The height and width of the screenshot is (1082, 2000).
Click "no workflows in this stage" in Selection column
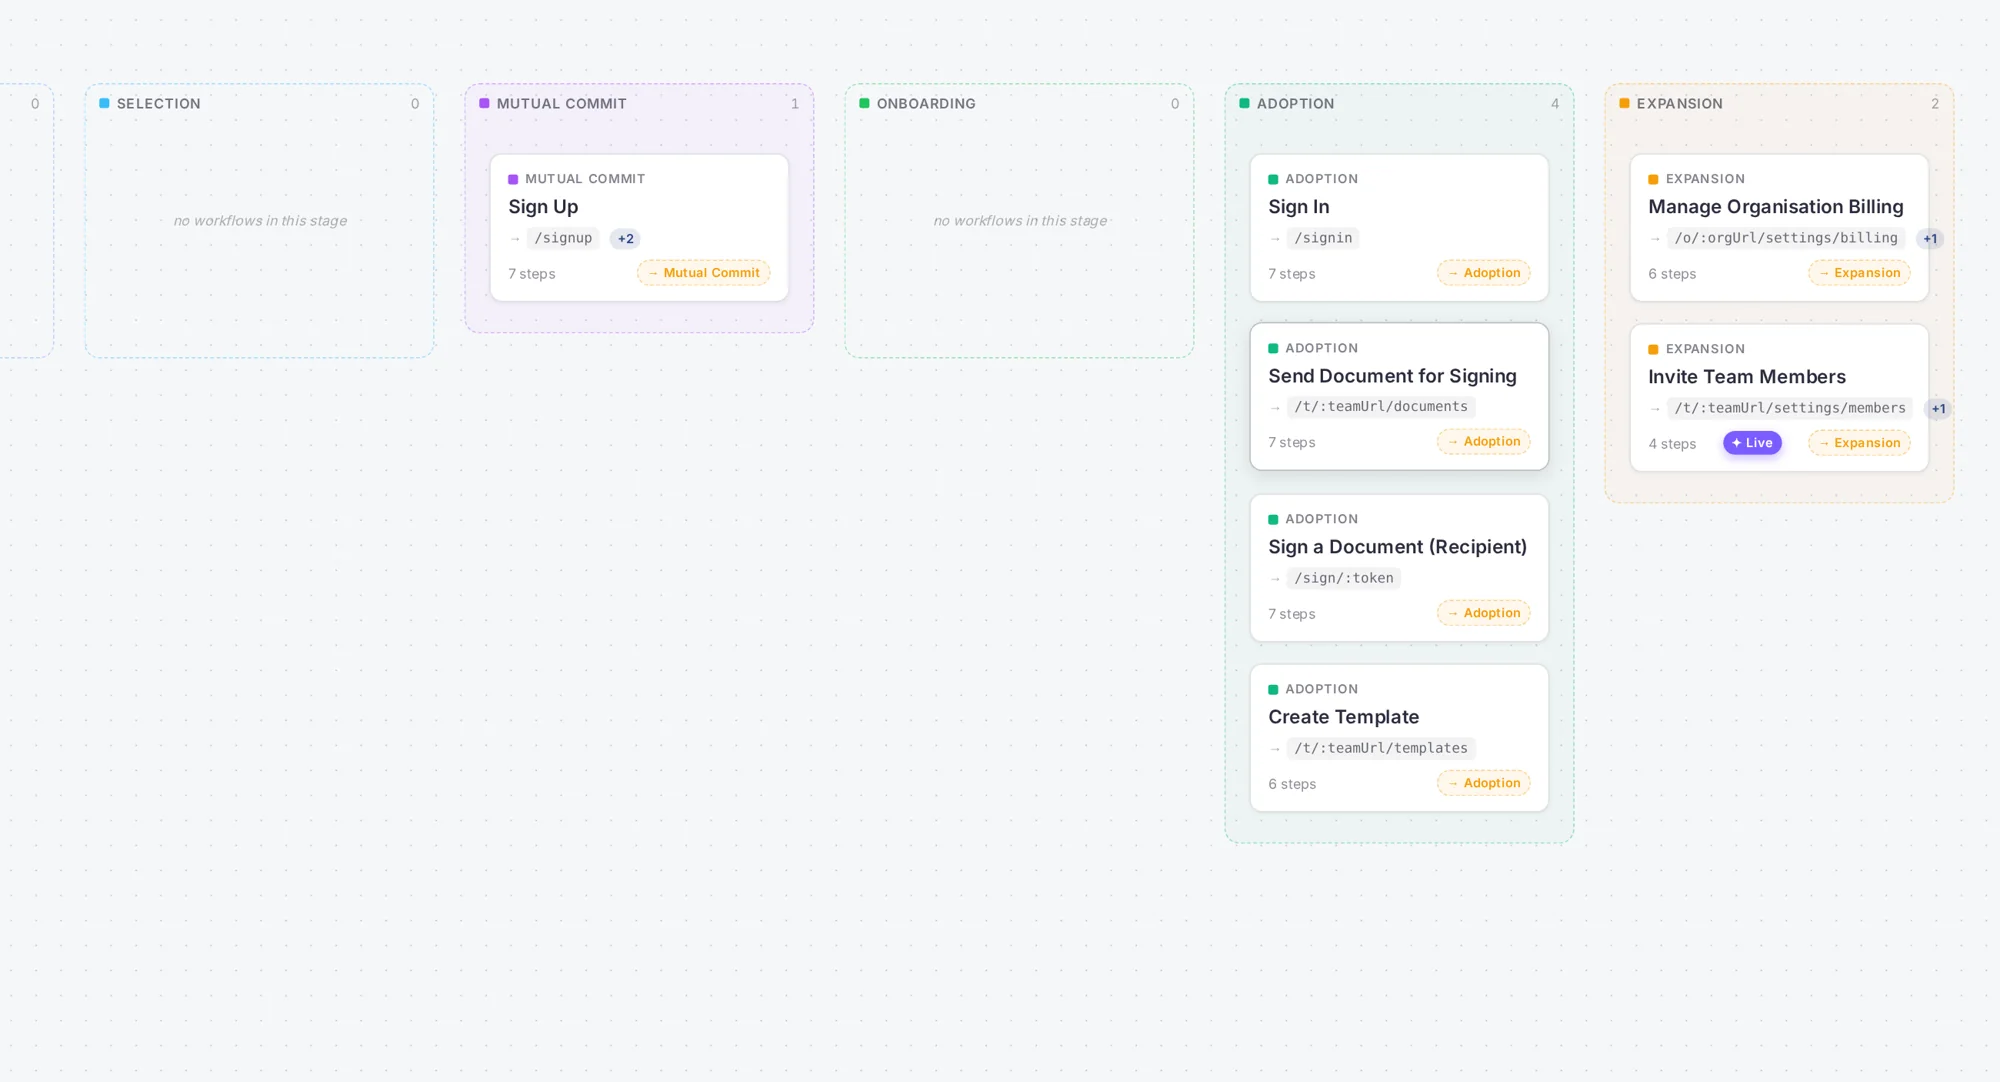pos(260,221)
